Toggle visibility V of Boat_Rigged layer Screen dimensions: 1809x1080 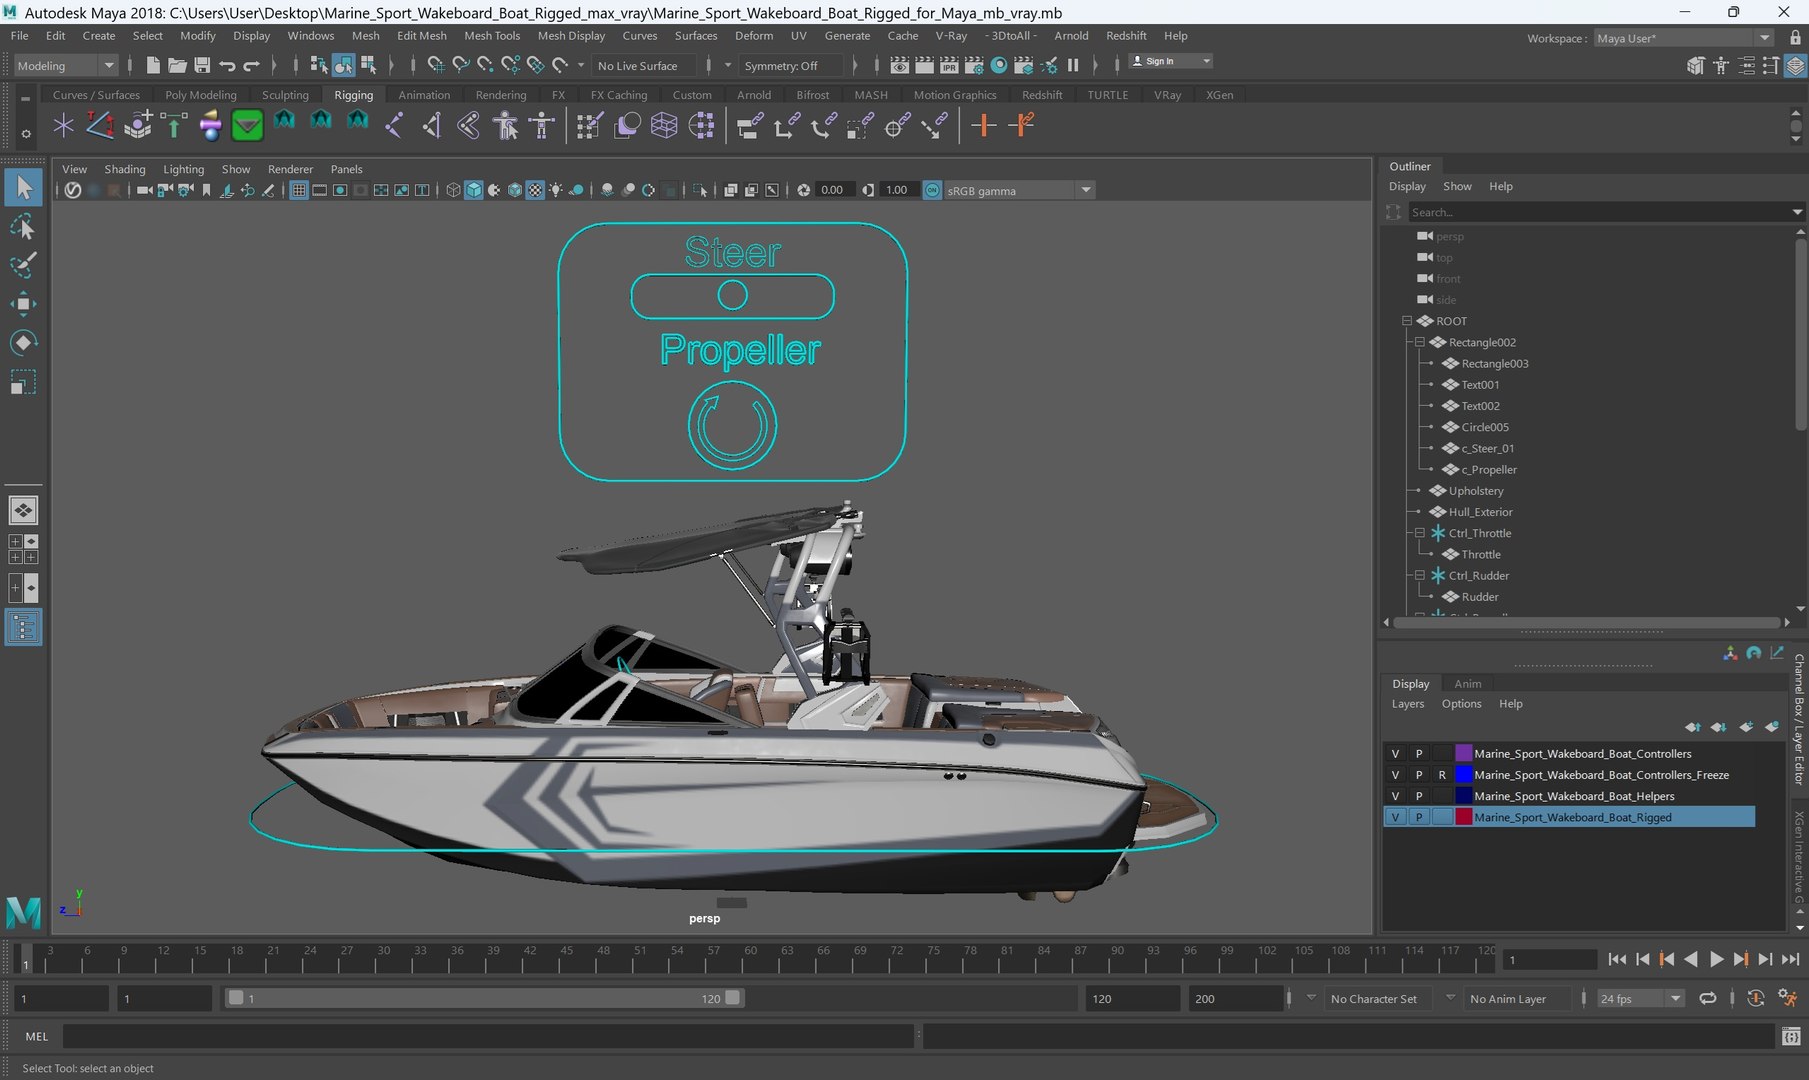pos(1395,817)
